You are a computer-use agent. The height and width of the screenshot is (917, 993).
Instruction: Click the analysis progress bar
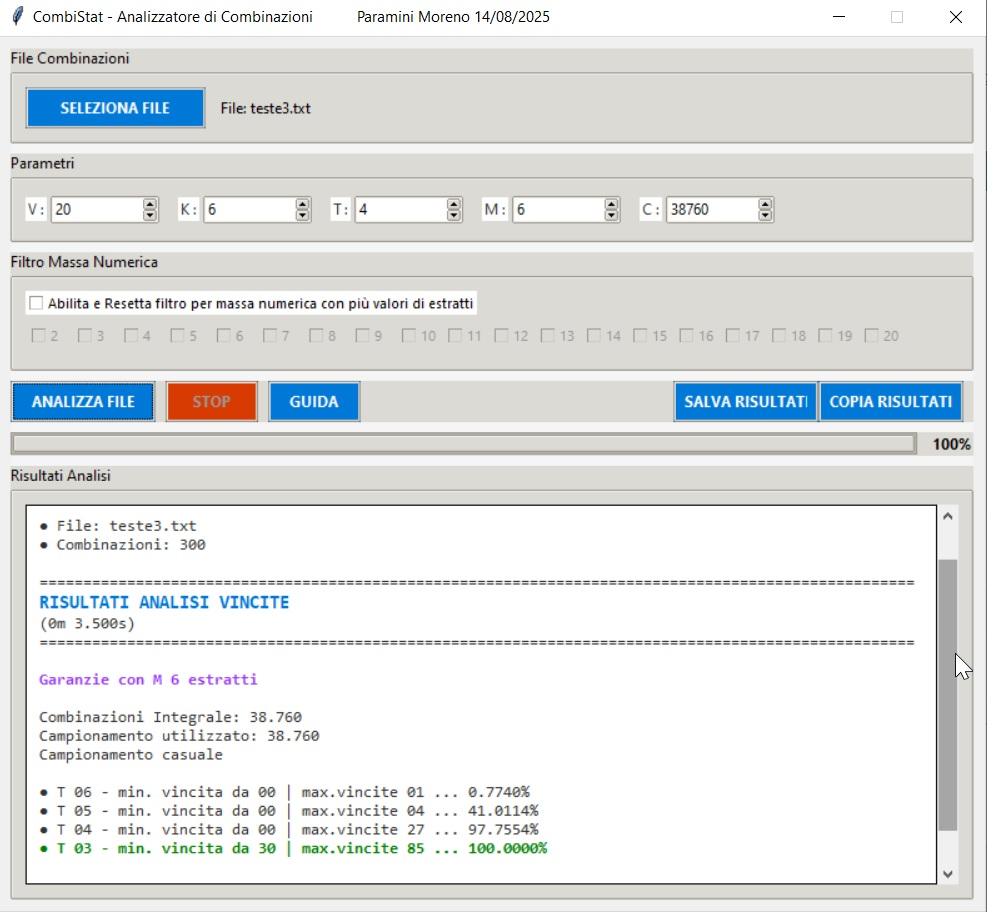tap(464, 445)
